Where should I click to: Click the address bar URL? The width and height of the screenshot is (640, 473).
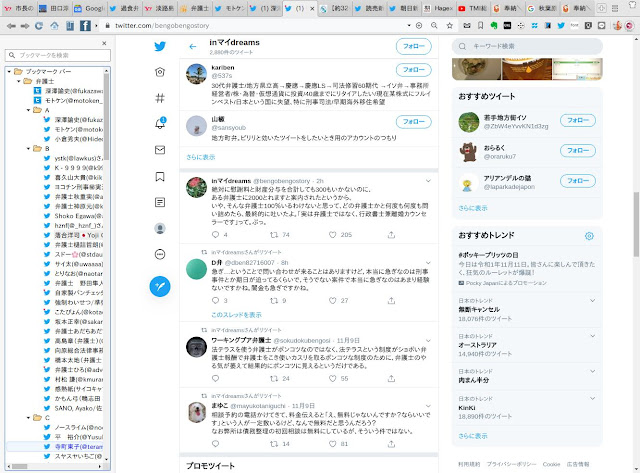162,25
